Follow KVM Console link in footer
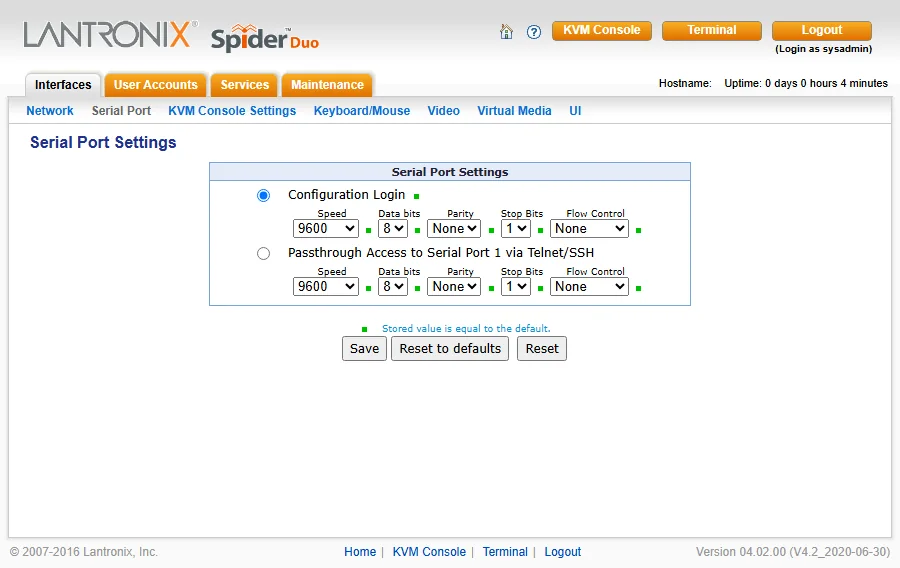The image size is (900, 568). 429,552
